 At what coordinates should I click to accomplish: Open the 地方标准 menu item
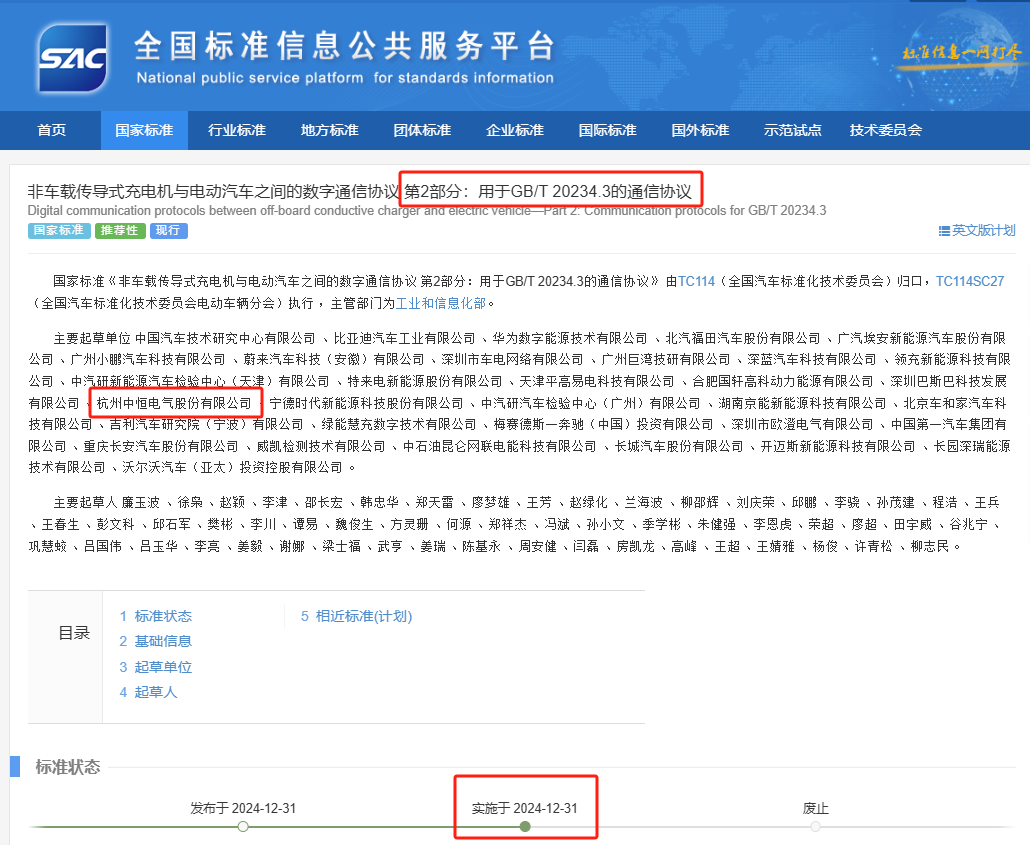tap(329, 130)
